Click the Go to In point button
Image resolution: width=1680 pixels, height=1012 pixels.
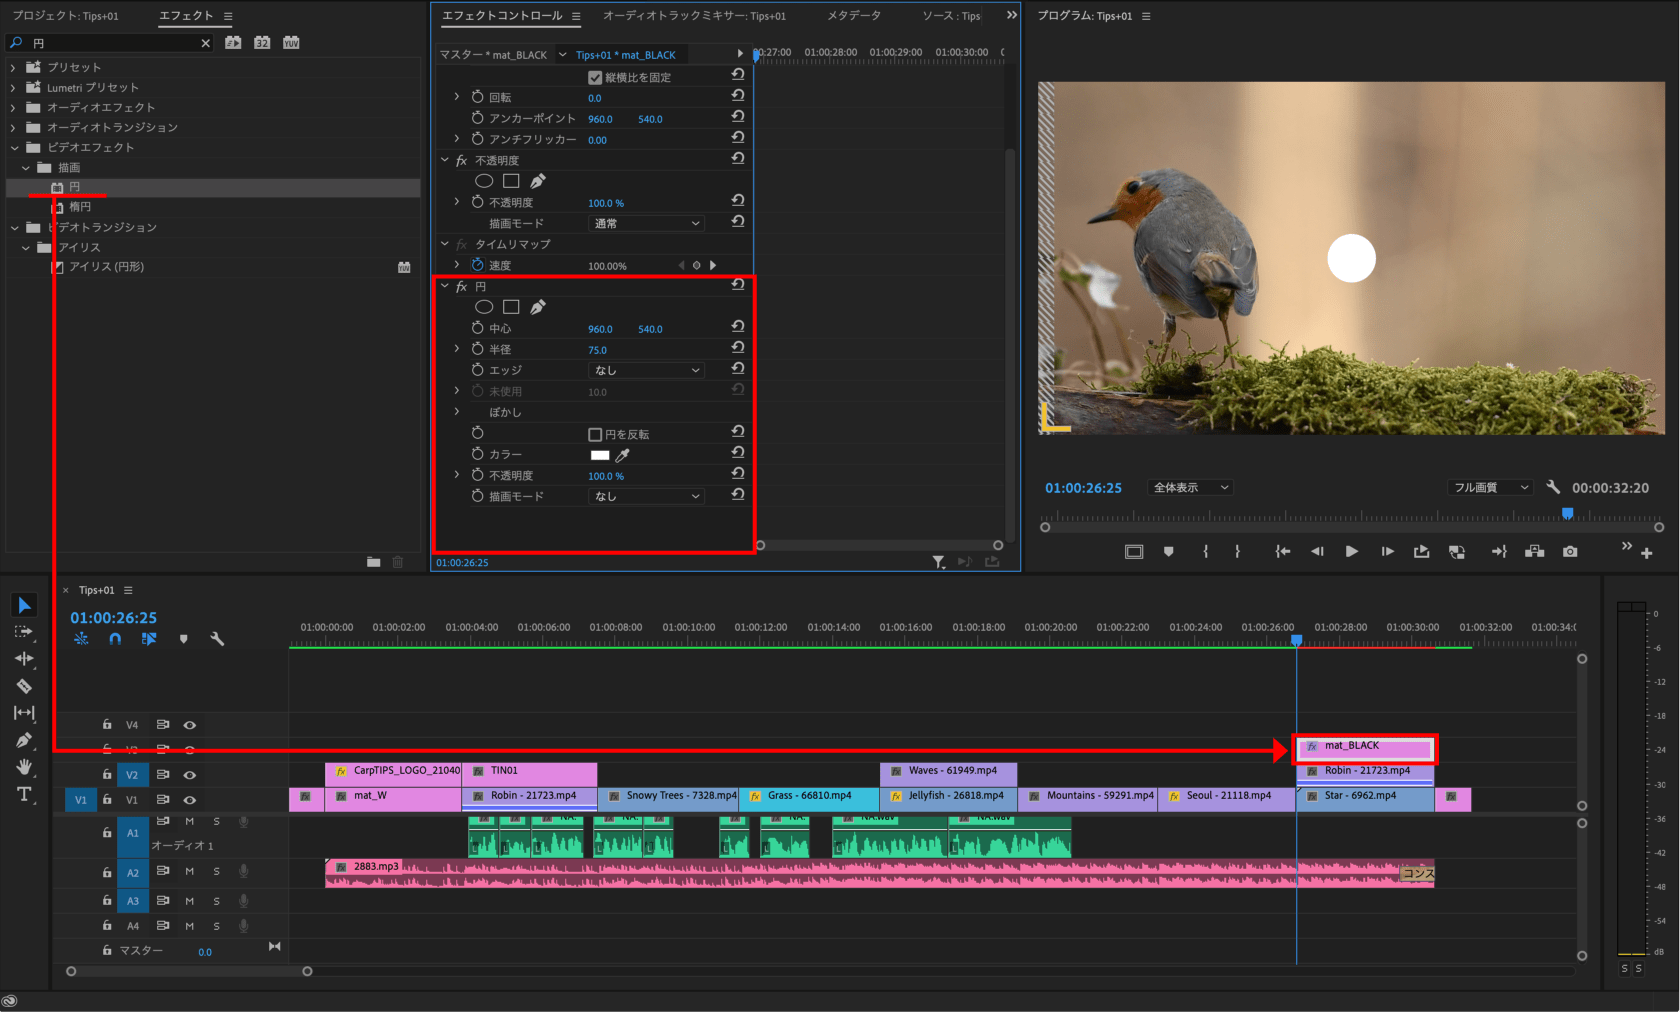pos(1282,551)
